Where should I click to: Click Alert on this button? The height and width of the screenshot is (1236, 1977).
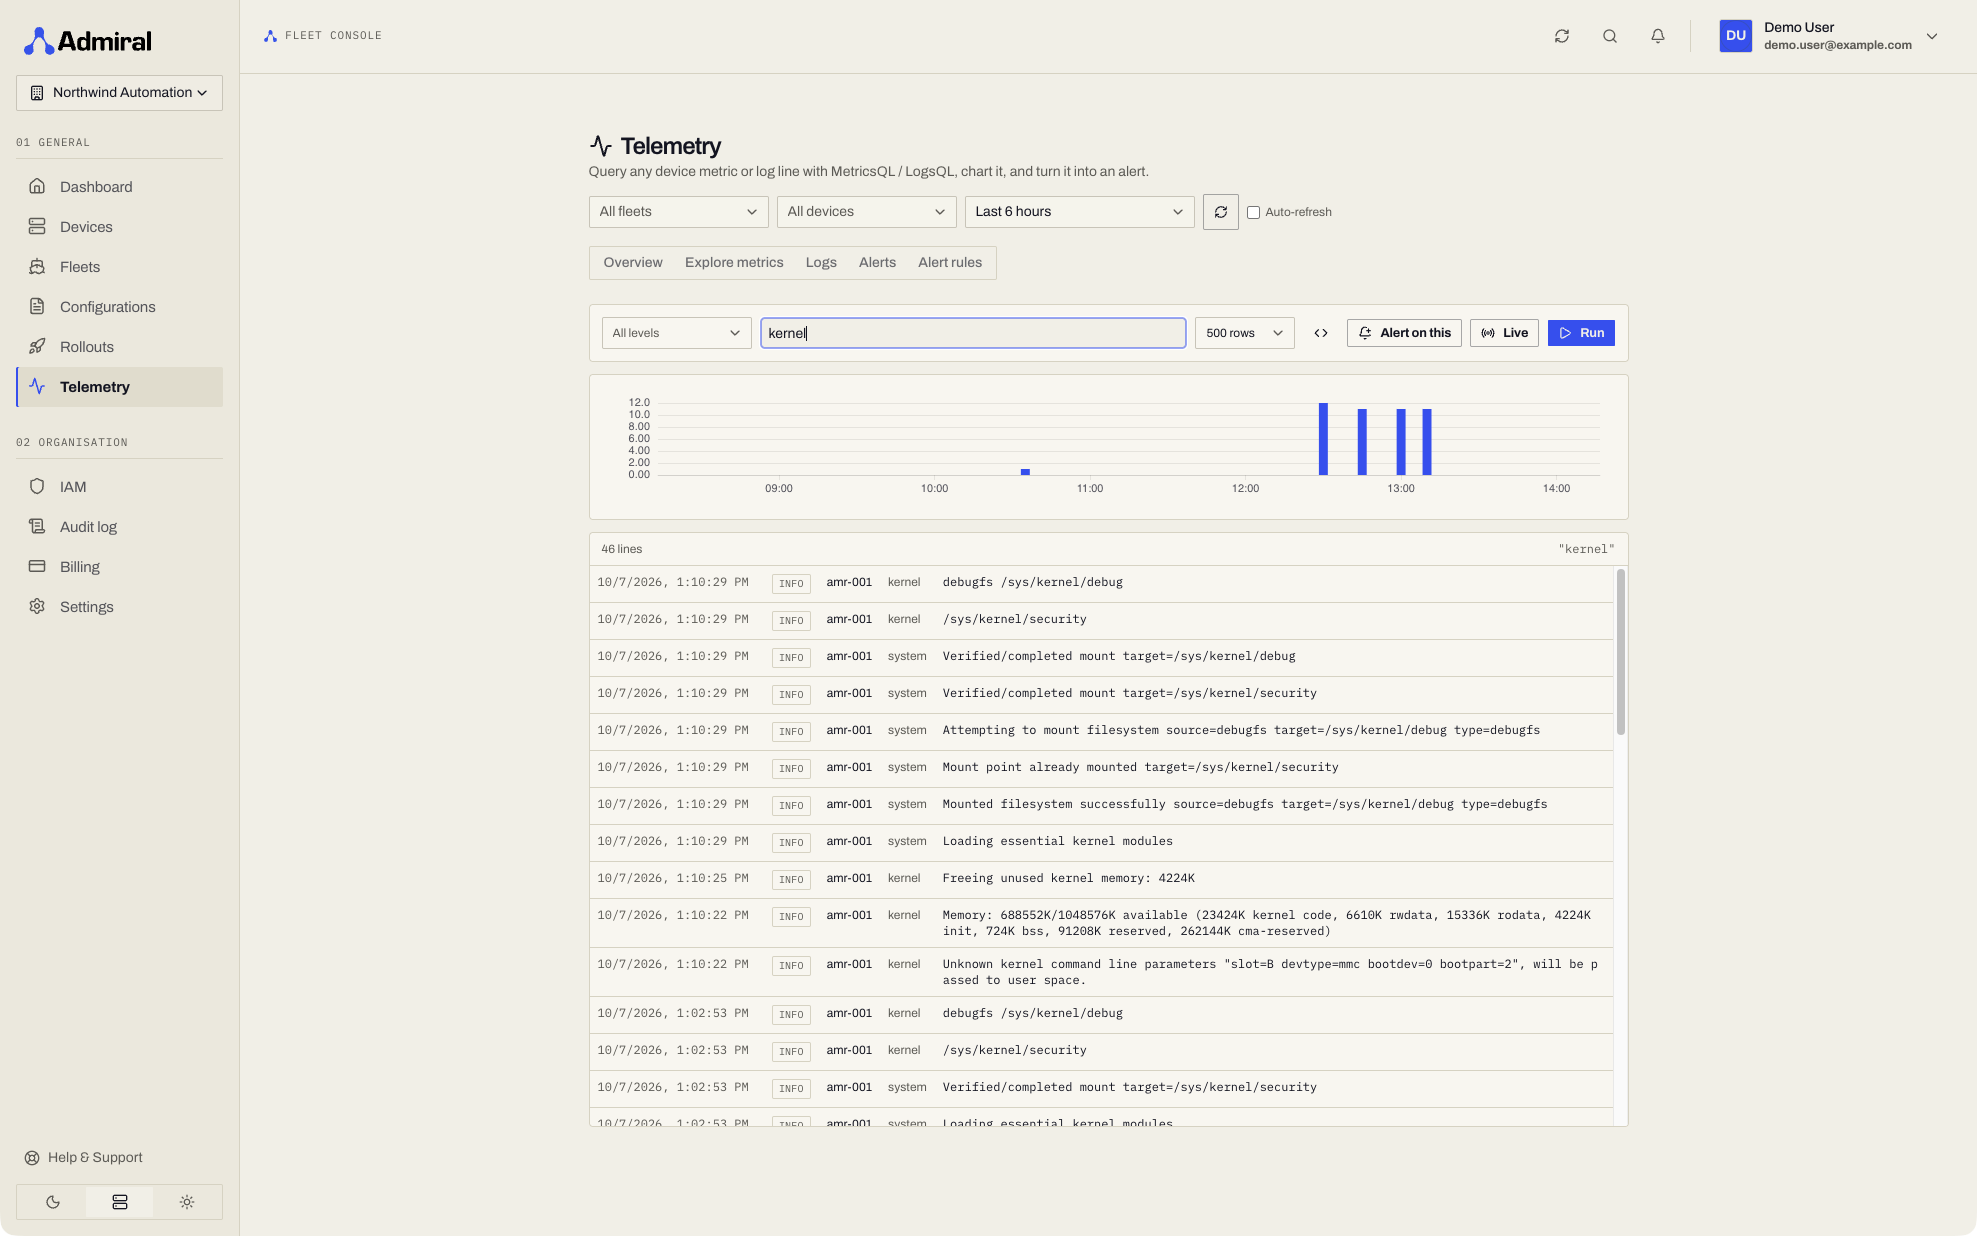pyautogui.click(x=1404, y=333)
